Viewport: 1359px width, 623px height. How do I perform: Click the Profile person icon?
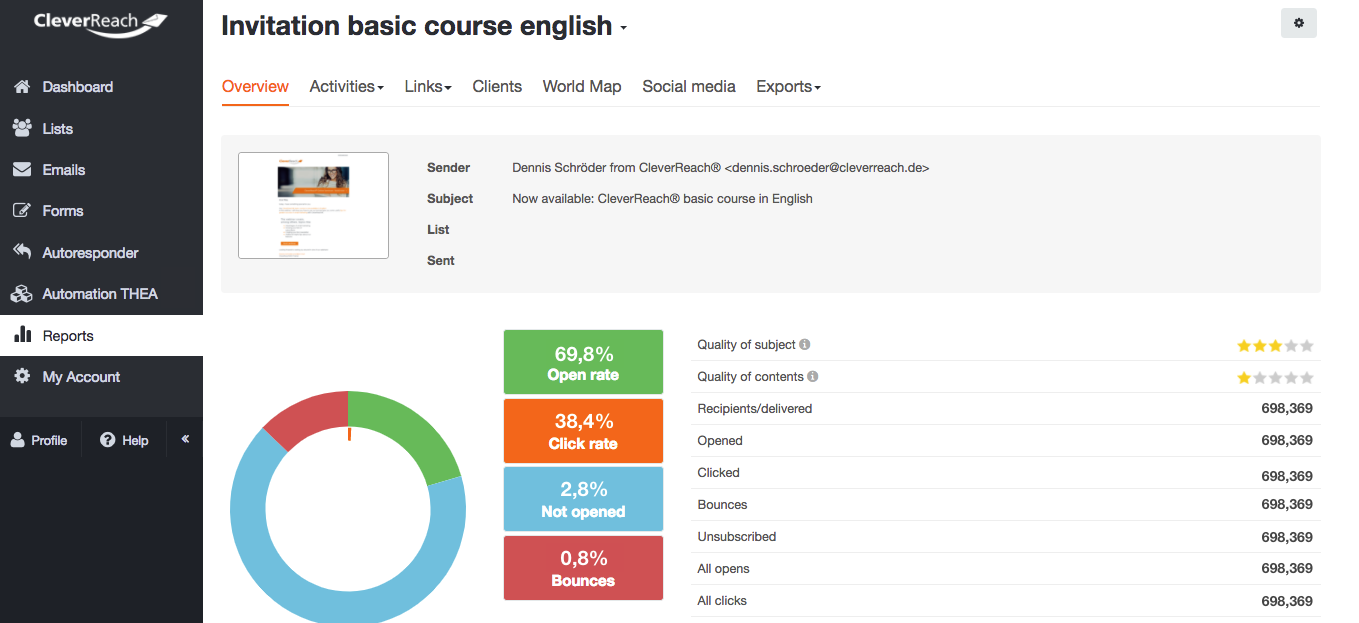[x=17, y=440]
